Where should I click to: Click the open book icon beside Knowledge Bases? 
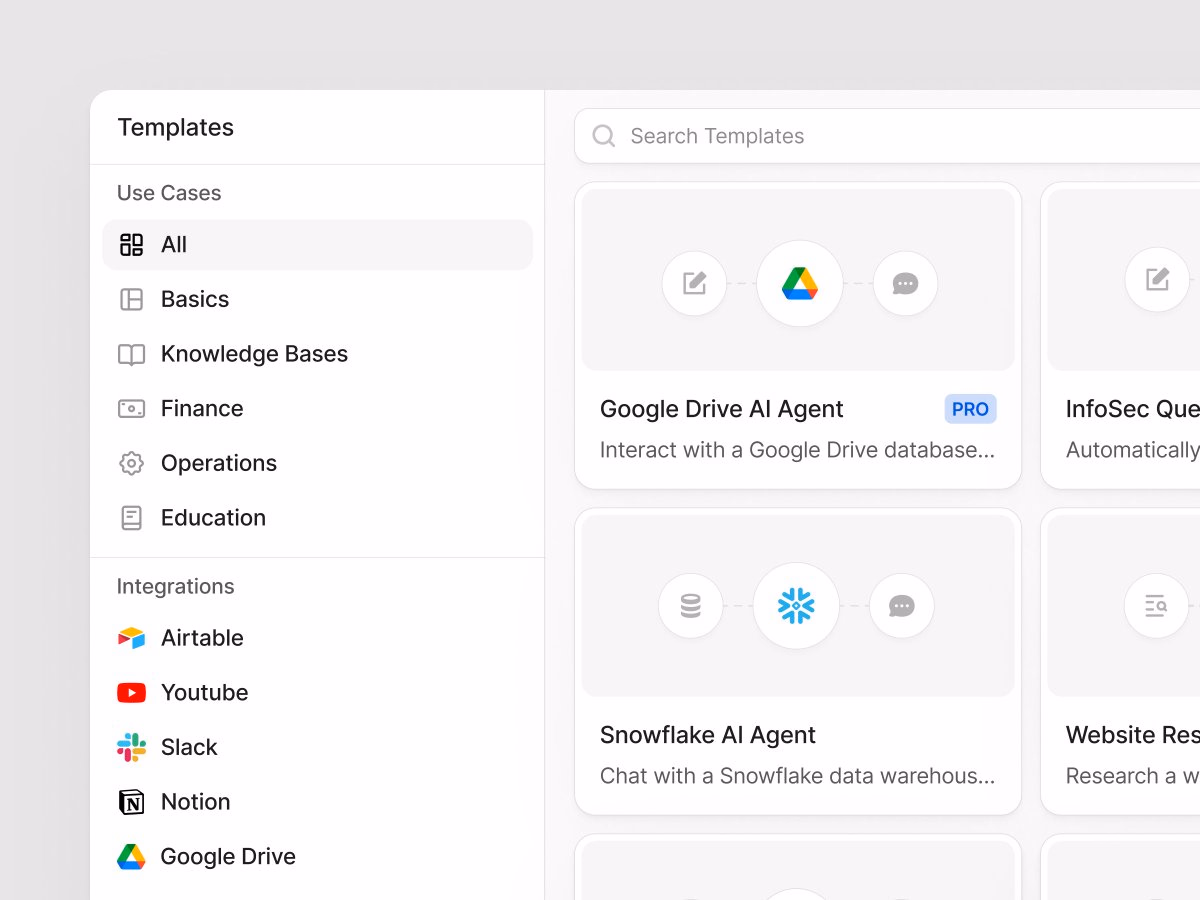pyautogui.click(x=131, y=354)
